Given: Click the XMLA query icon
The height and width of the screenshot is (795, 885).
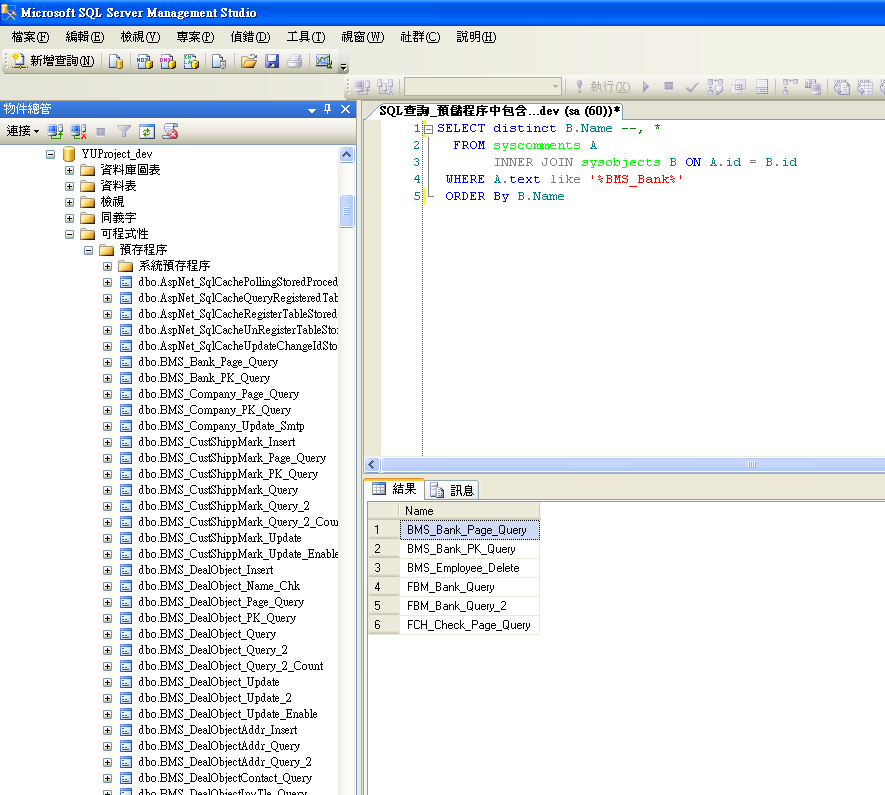Looking at the screenshot, I should point(191,61).
